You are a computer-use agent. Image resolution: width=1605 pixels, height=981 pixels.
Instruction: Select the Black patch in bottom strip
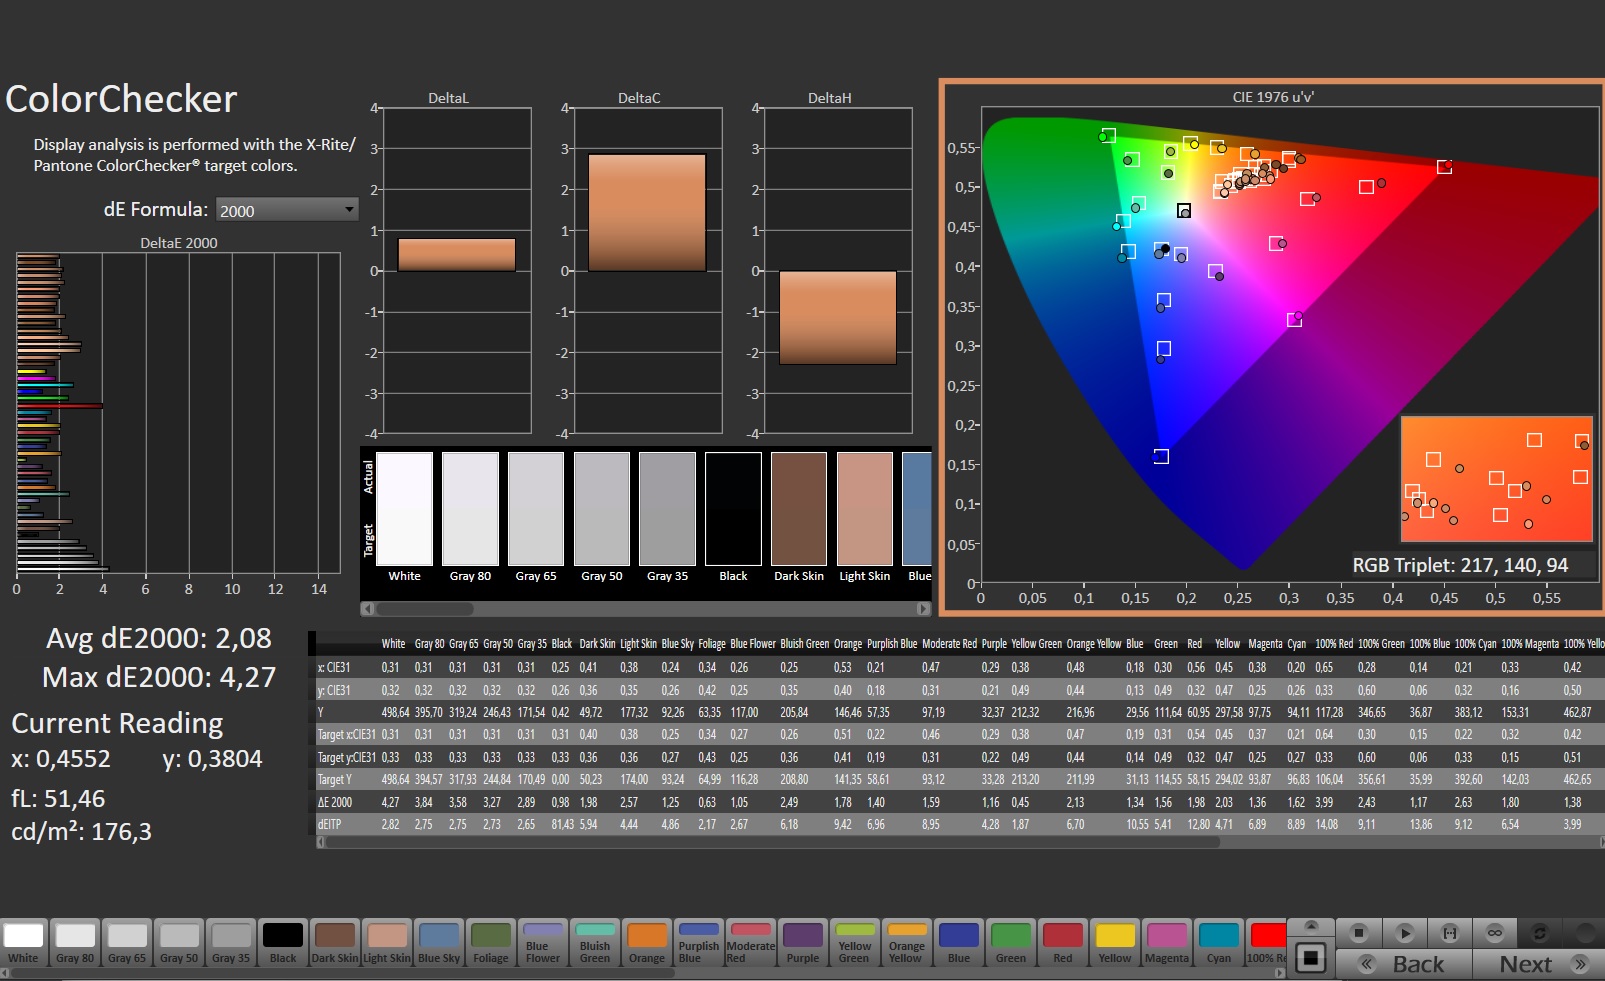(x=282, y=943)
